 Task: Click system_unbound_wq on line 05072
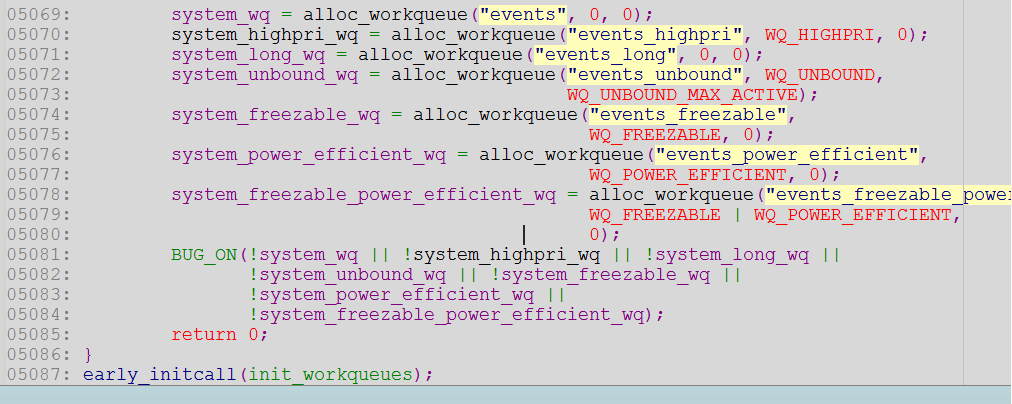pos(265,74)
